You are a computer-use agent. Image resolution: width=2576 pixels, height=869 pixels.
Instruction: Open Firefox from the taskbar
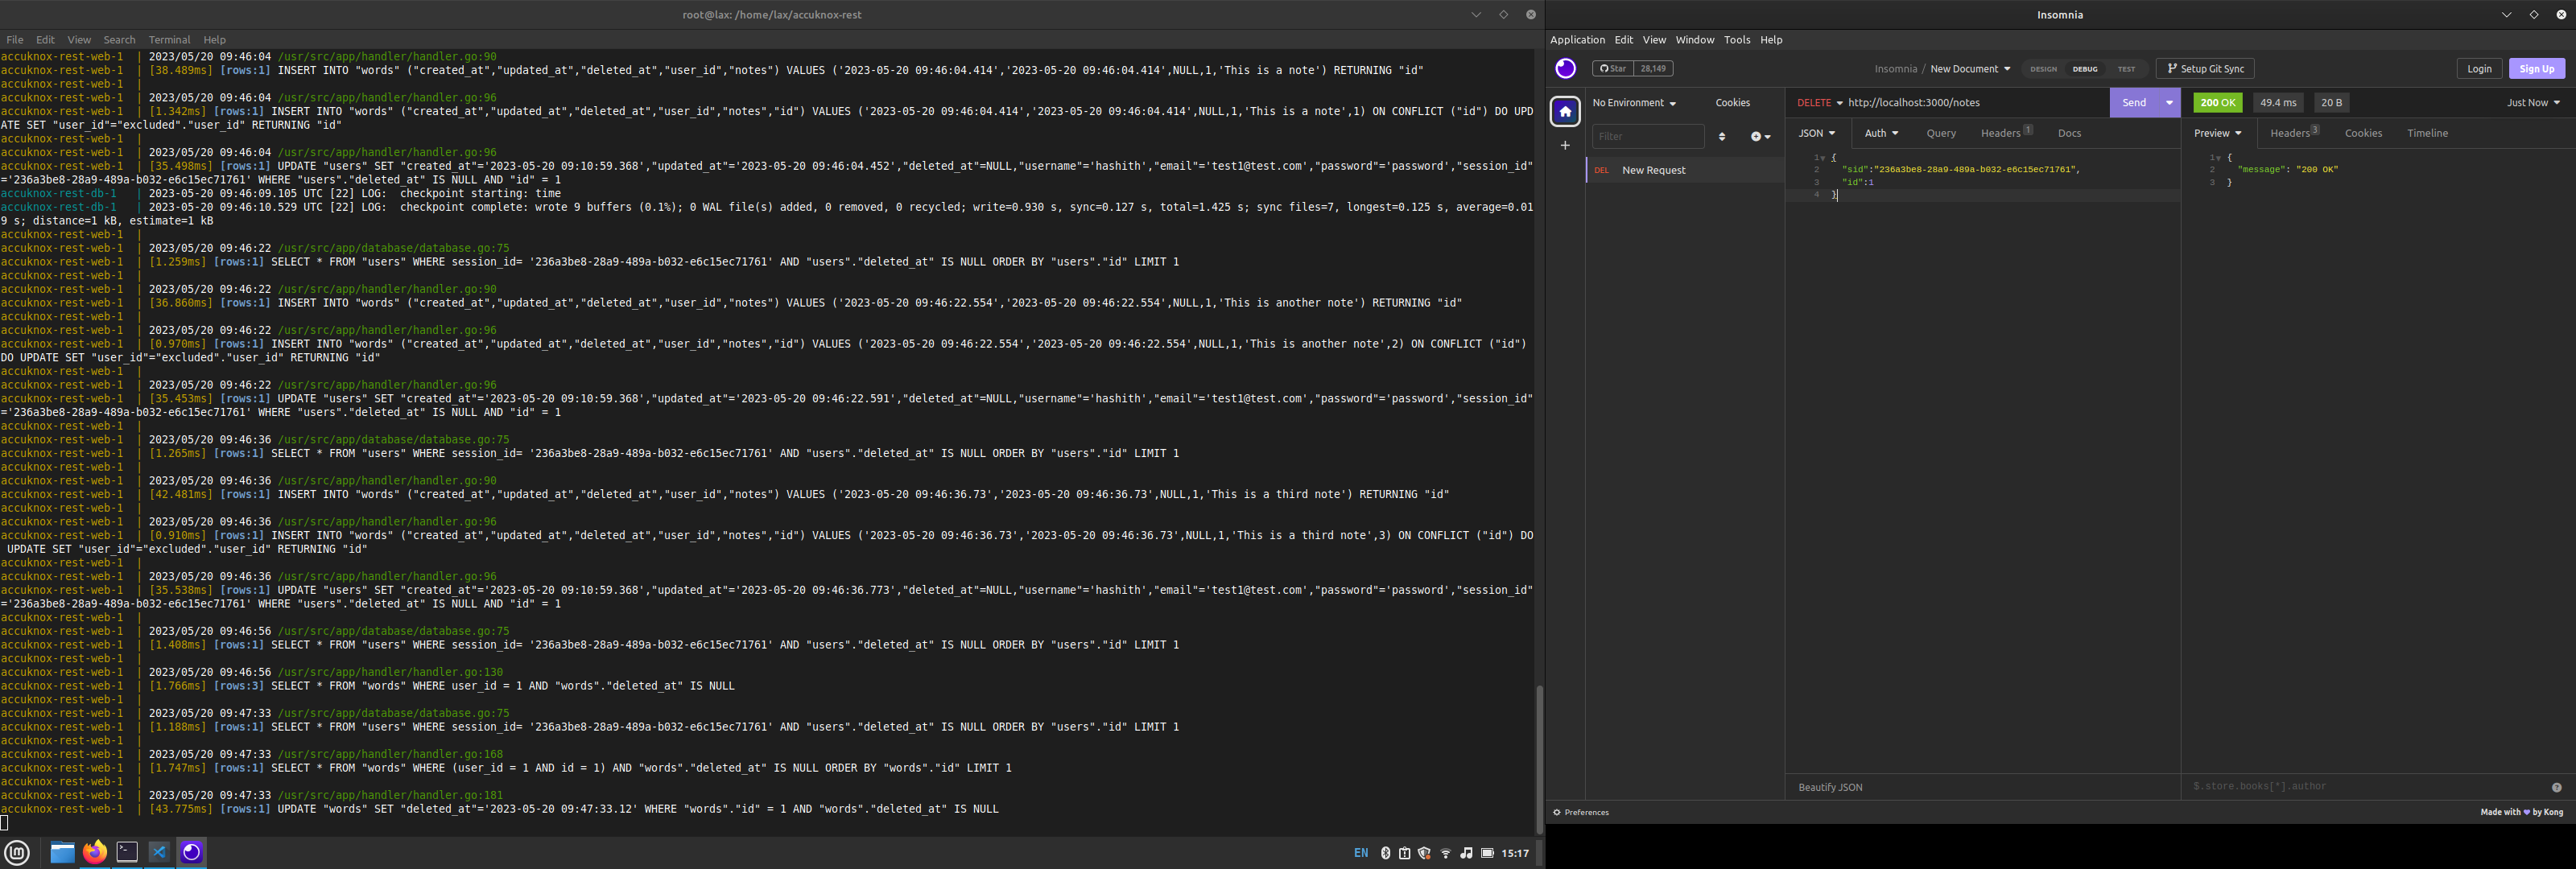point(95,852)
